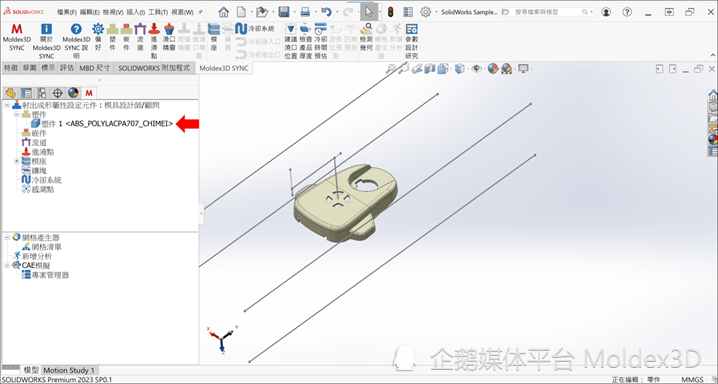The image size is (718, 384).
Task: Select the Moldex3D manager tab icon
Action: (89, 93)
